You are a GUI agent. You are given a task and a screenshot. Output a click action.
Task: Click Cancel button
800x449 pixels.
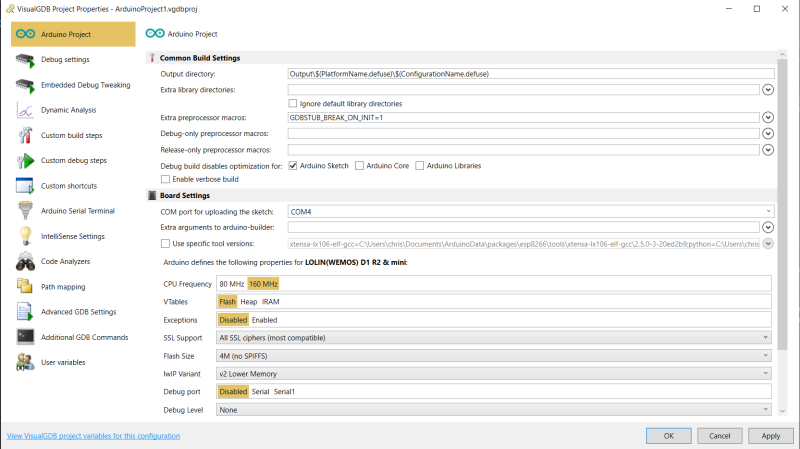719,436
